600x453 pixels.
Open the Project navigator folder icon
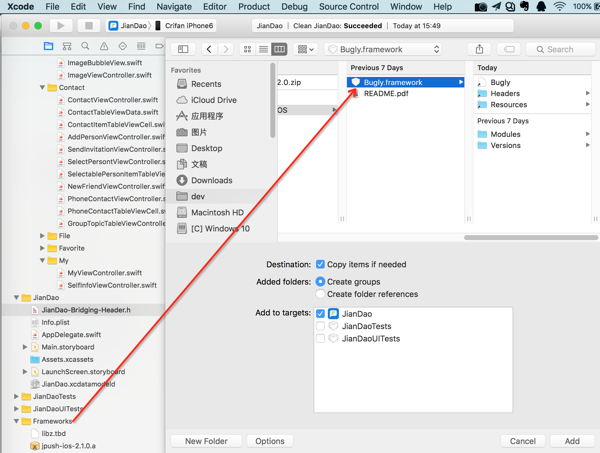[49, 46]
